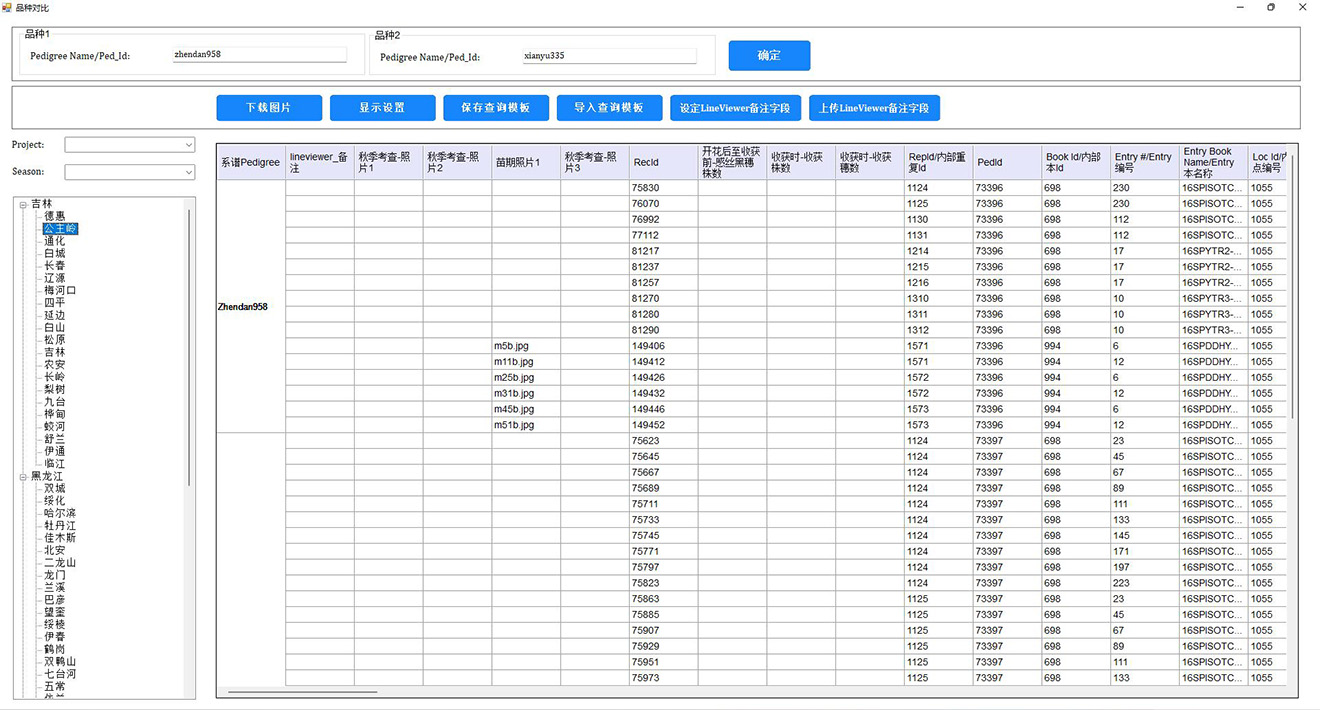1320x710 pixels.
Task: Select 七台河 in the location tree
Action: pos(60,674)
